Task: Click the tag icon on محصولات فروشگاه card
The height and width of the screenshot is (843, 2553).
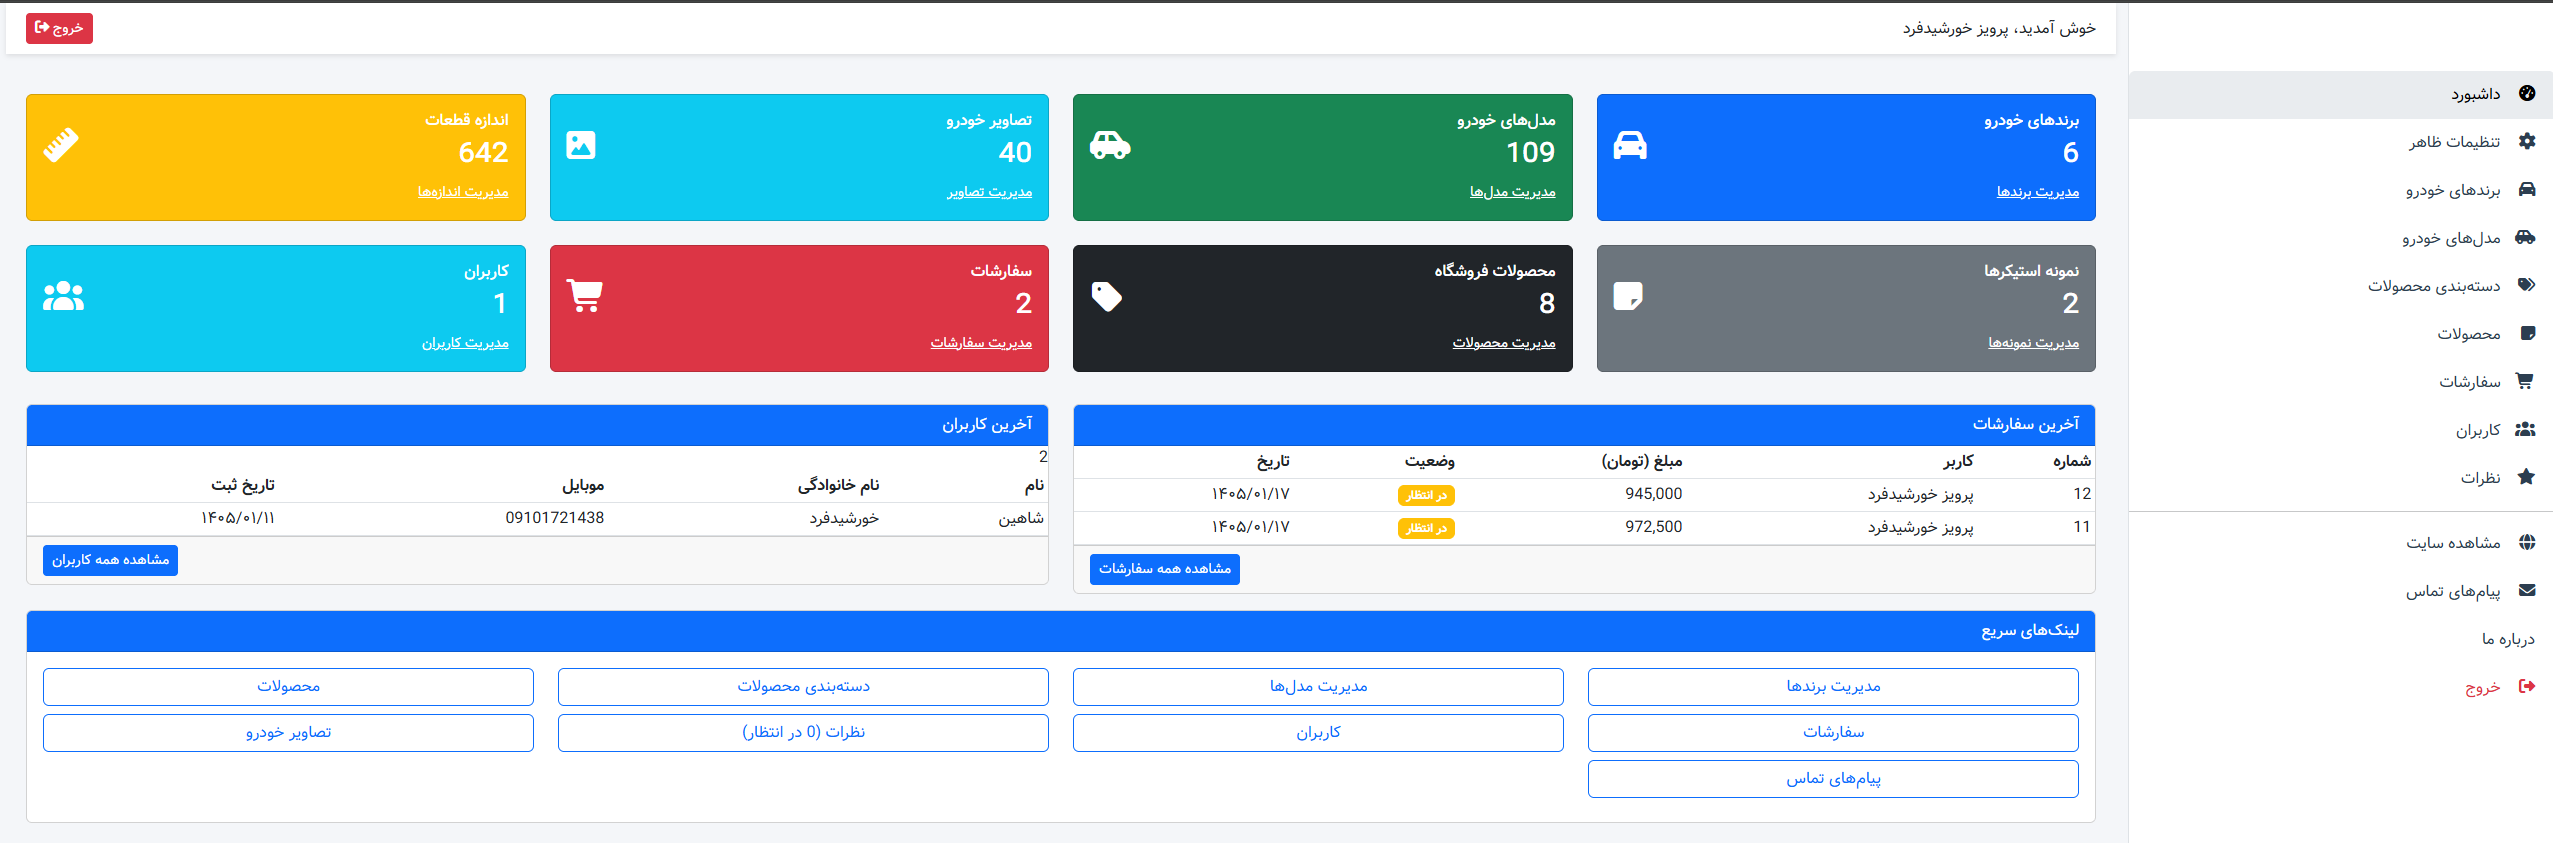Action: pyautogui.click(x=1107, y=296)
